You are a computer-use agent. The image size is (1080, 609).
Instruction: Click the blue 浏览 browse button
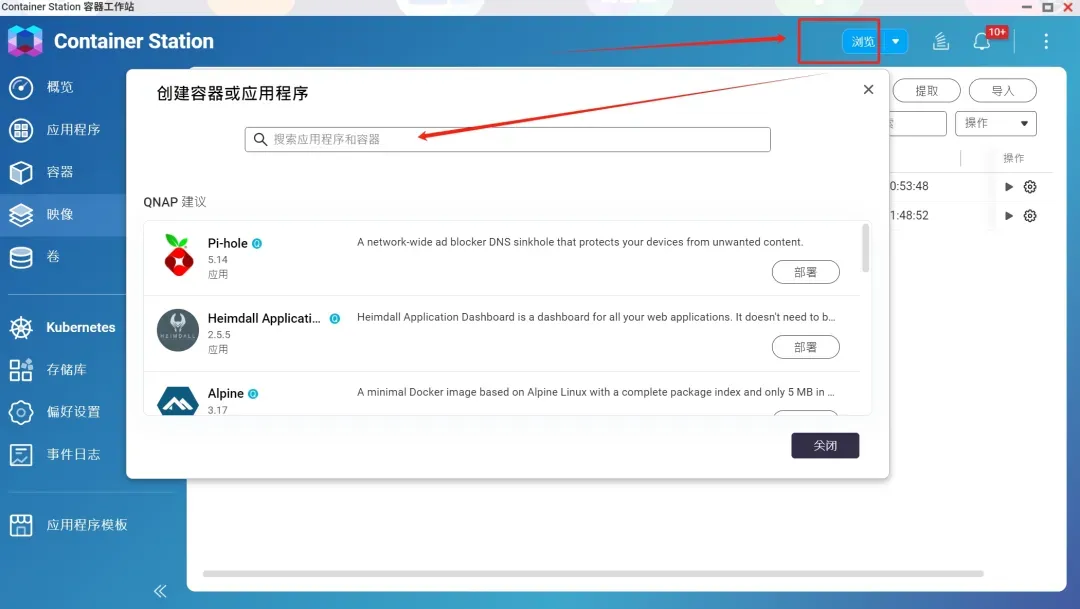click(x=862, y=41)
